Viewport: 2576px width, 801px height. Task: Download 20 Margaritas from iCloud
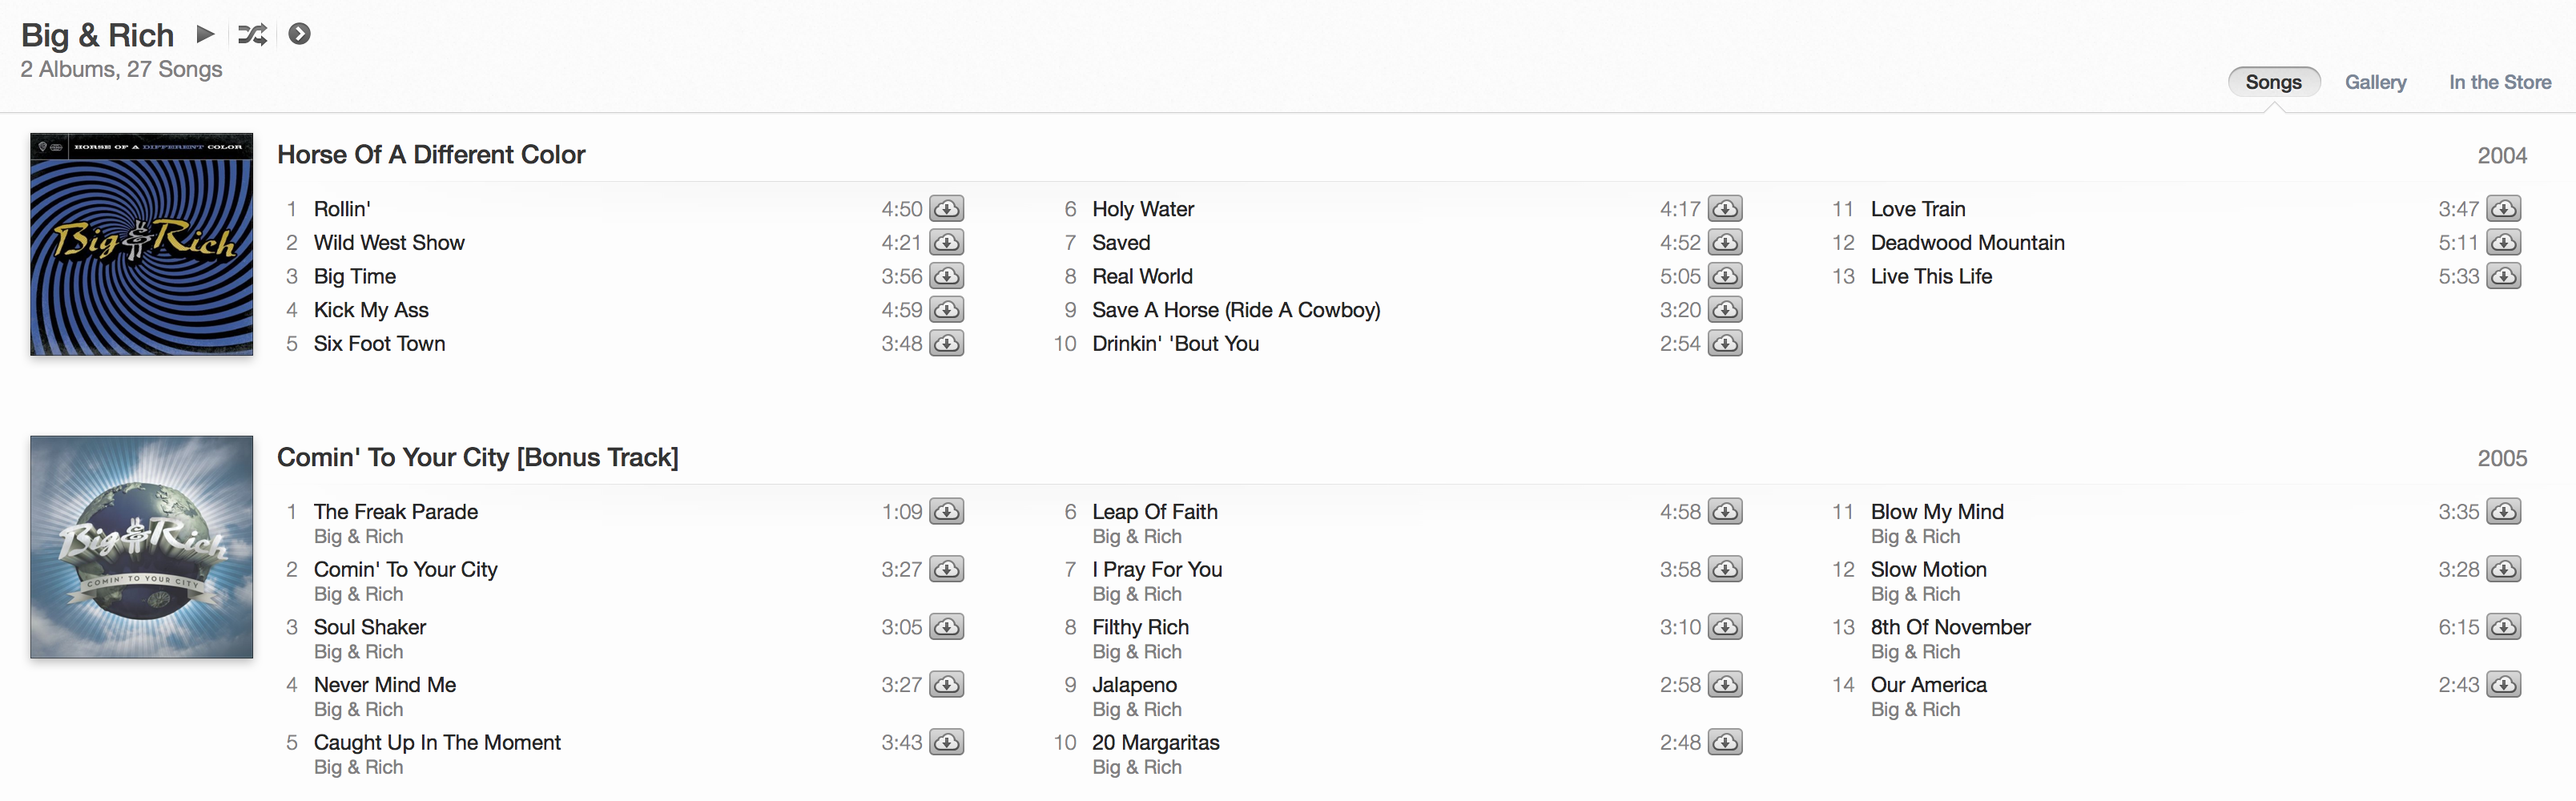(1725, 743)
